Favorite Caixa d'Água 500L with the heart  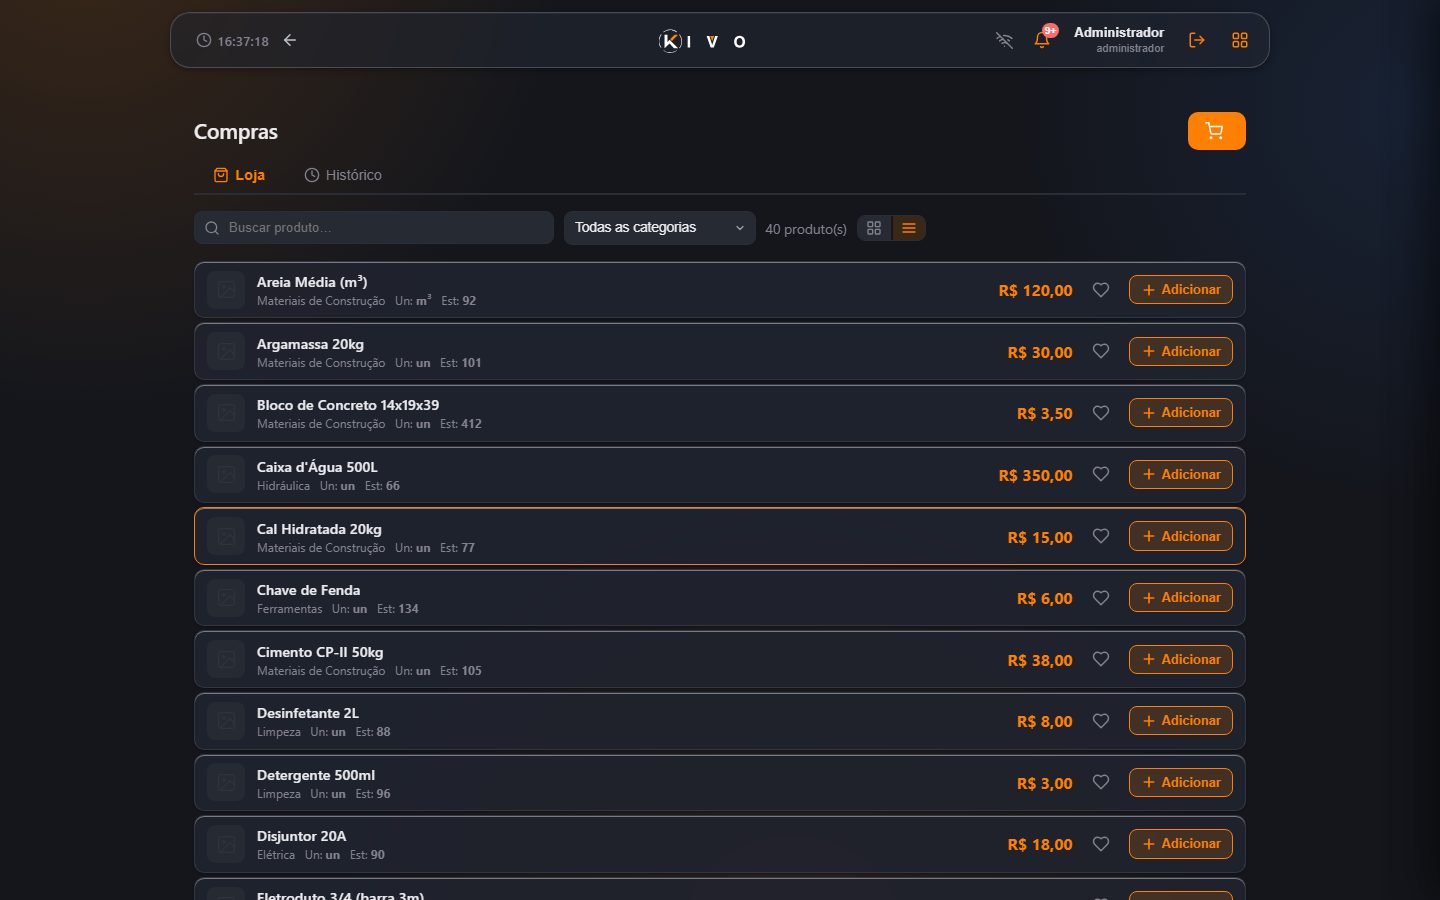[x=1101, y=475]
